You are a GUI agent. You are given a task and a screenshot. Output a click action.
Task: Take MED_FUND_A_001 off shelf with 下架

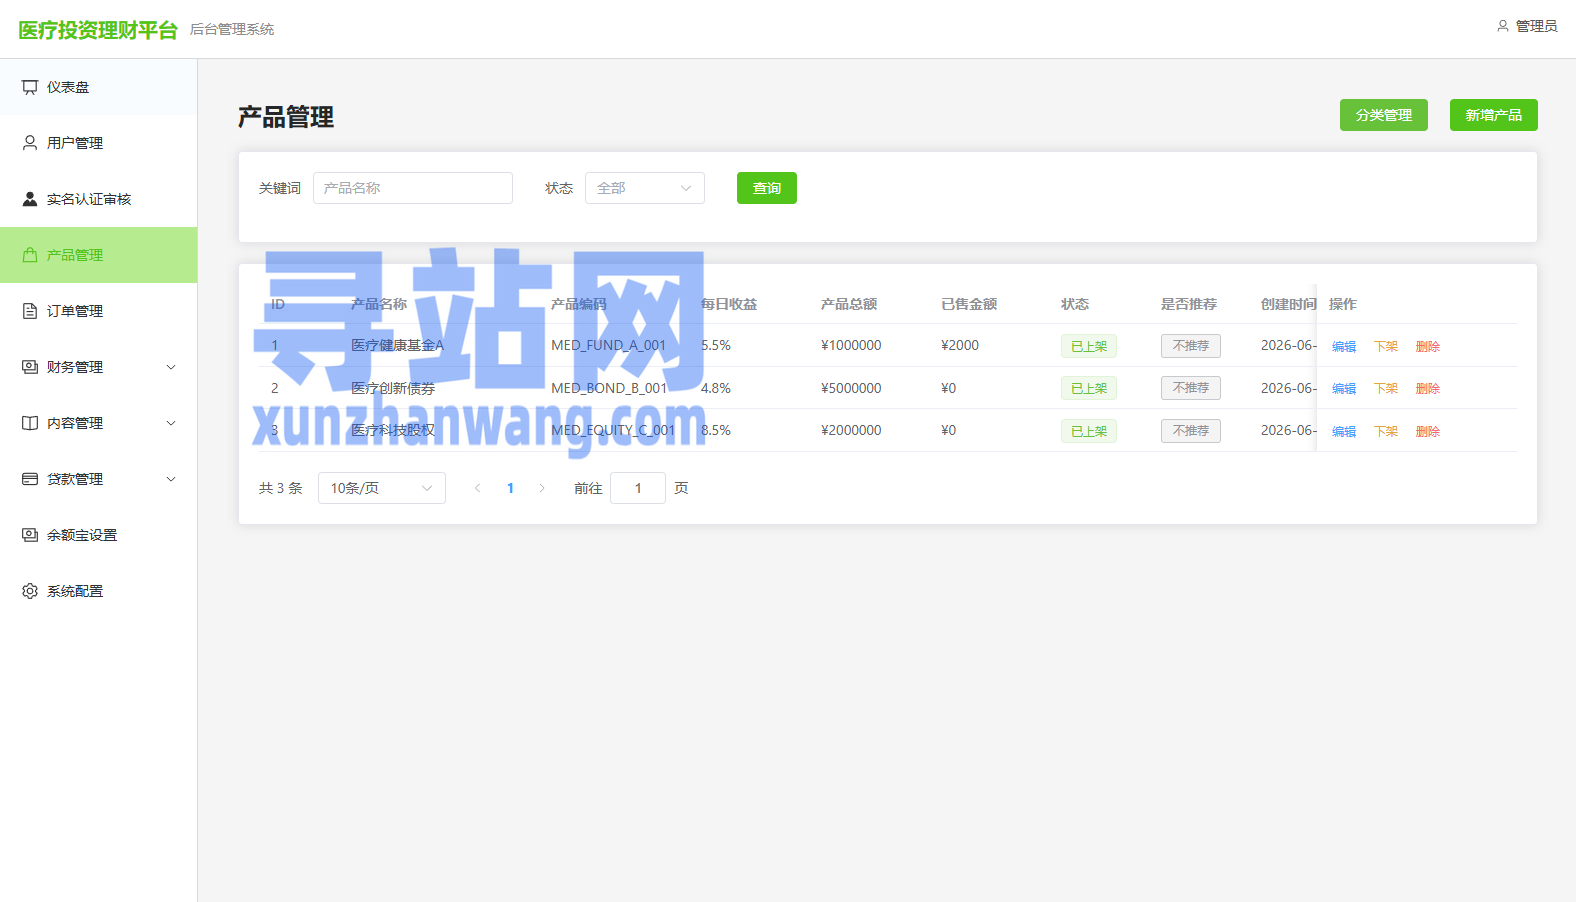pyautogui.click(x=1386, y=346)
